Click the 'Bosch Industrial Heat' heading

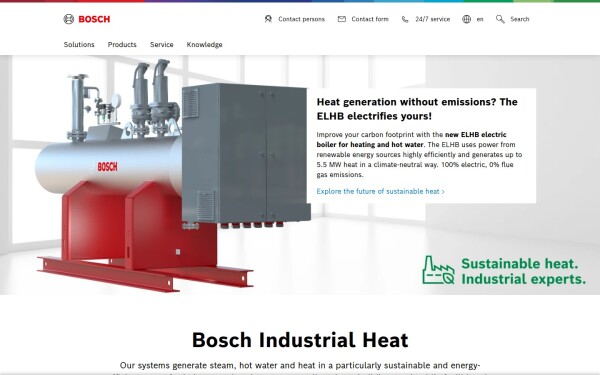[x=300, y=340]
